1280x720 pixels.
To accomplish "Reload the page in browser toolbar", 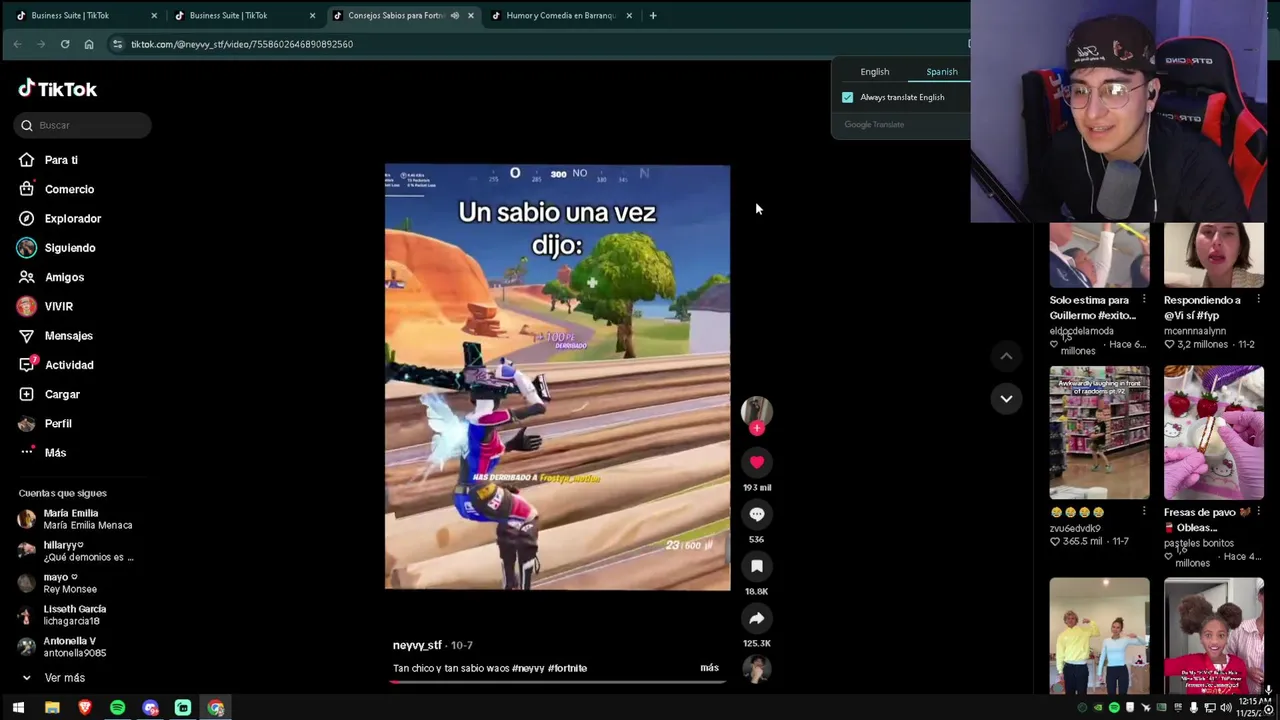I will pos(65,44).
